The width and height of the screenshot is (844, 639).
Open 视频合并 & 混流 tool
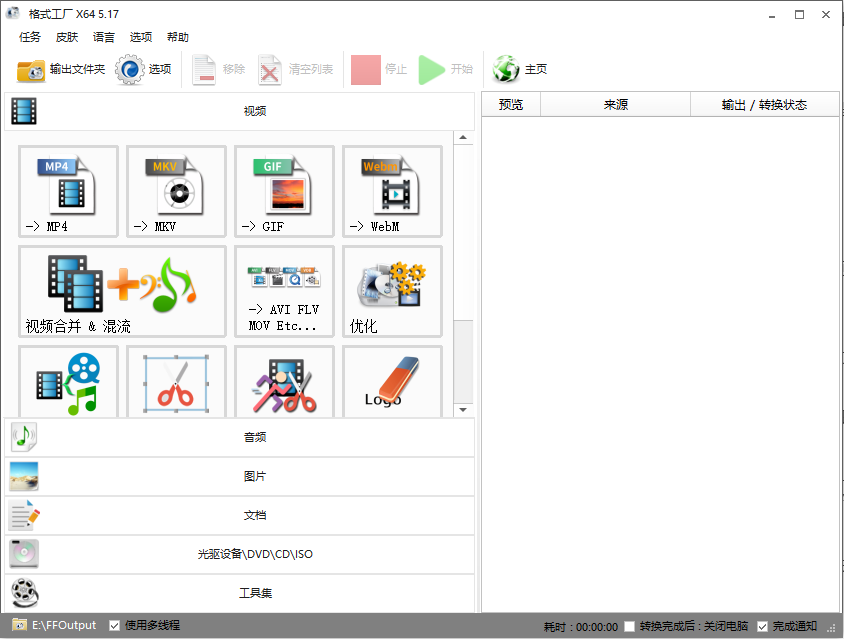point(122,291)
